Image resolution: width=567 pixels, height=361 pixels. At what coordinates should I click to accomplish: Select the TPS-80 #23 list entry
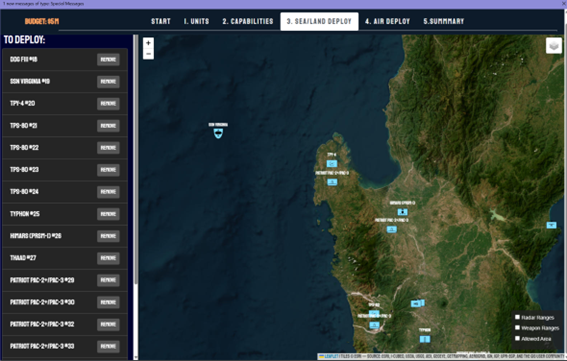(65, 170)
